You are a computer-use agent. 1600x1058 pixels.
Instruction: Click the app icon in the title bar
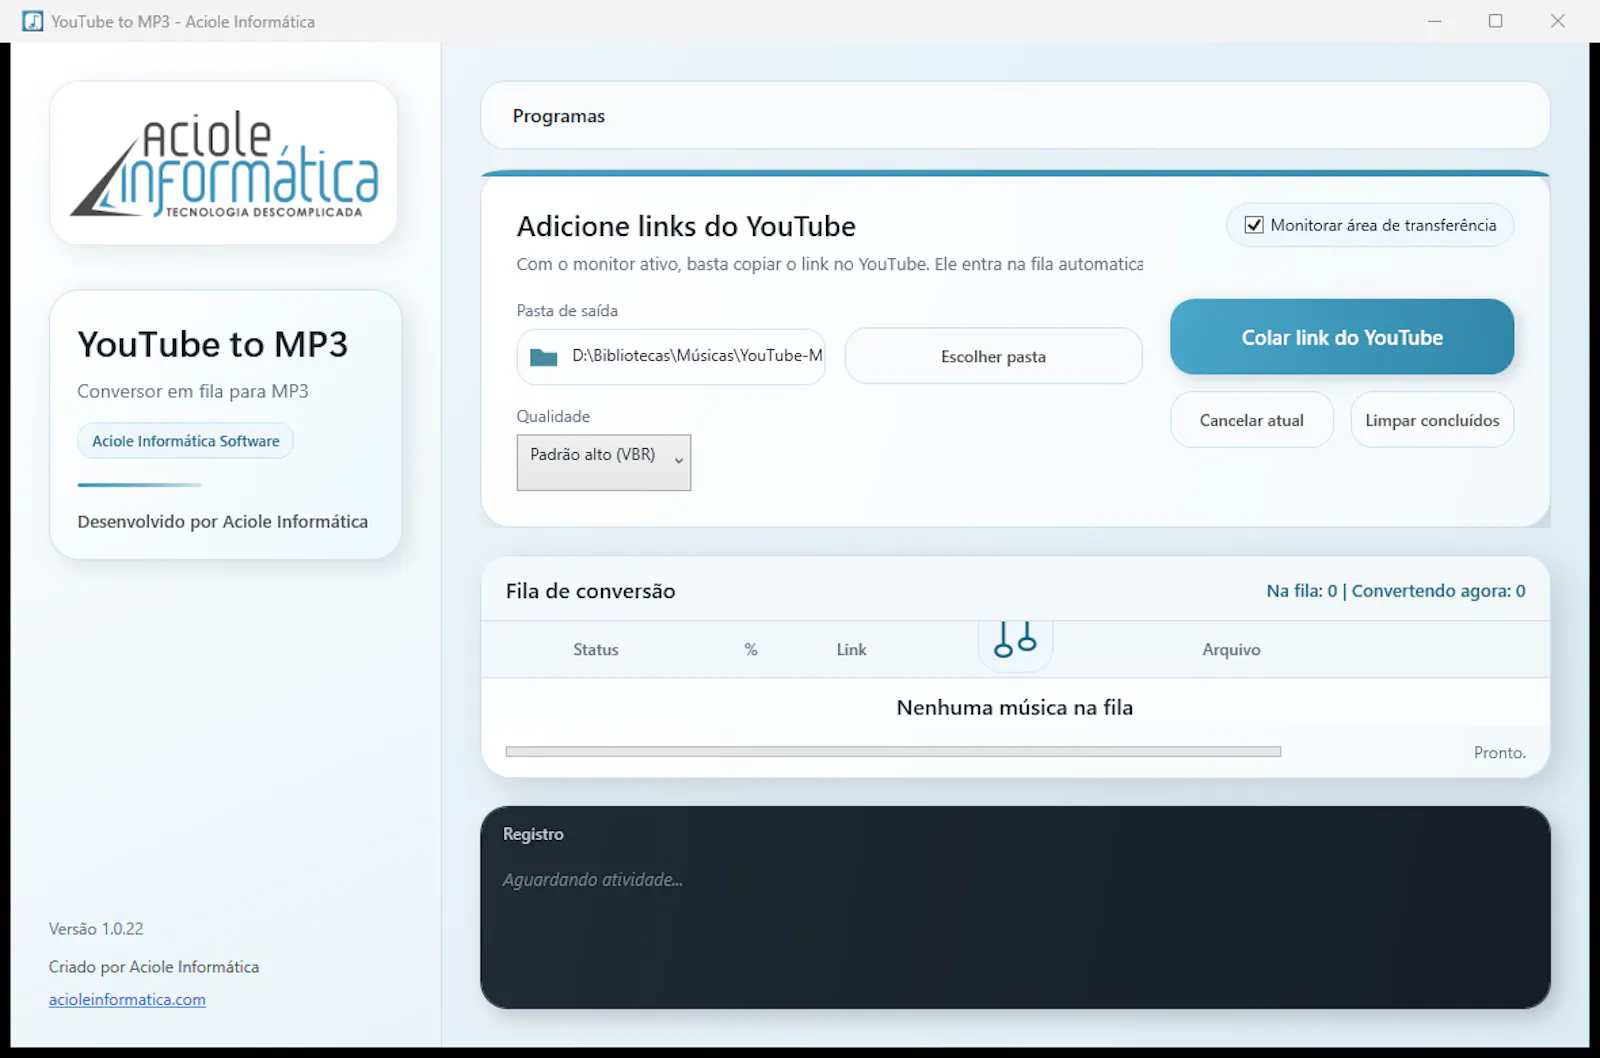pyautogui.click(x=33, y=21)
